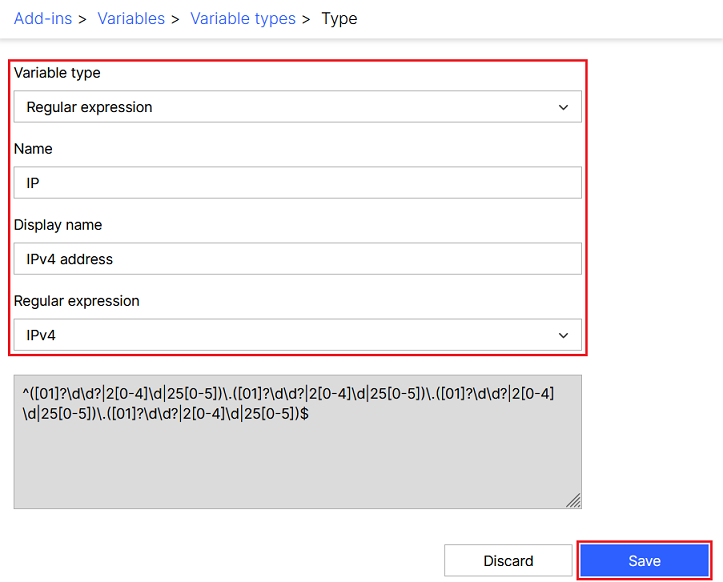
Task: Click the Name field label
Action: tap(33, 149)
